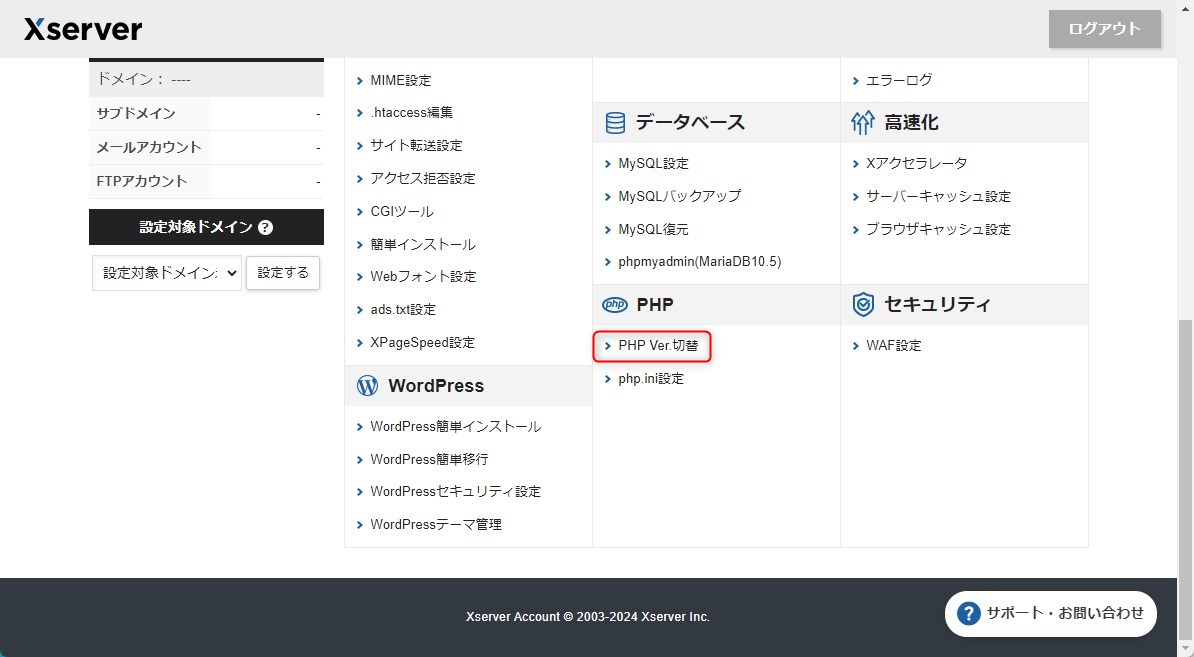Click the shield icon beside セキュリティ
The width and height of the screenshot is (1194, 657).
click(x=862, y=304)
